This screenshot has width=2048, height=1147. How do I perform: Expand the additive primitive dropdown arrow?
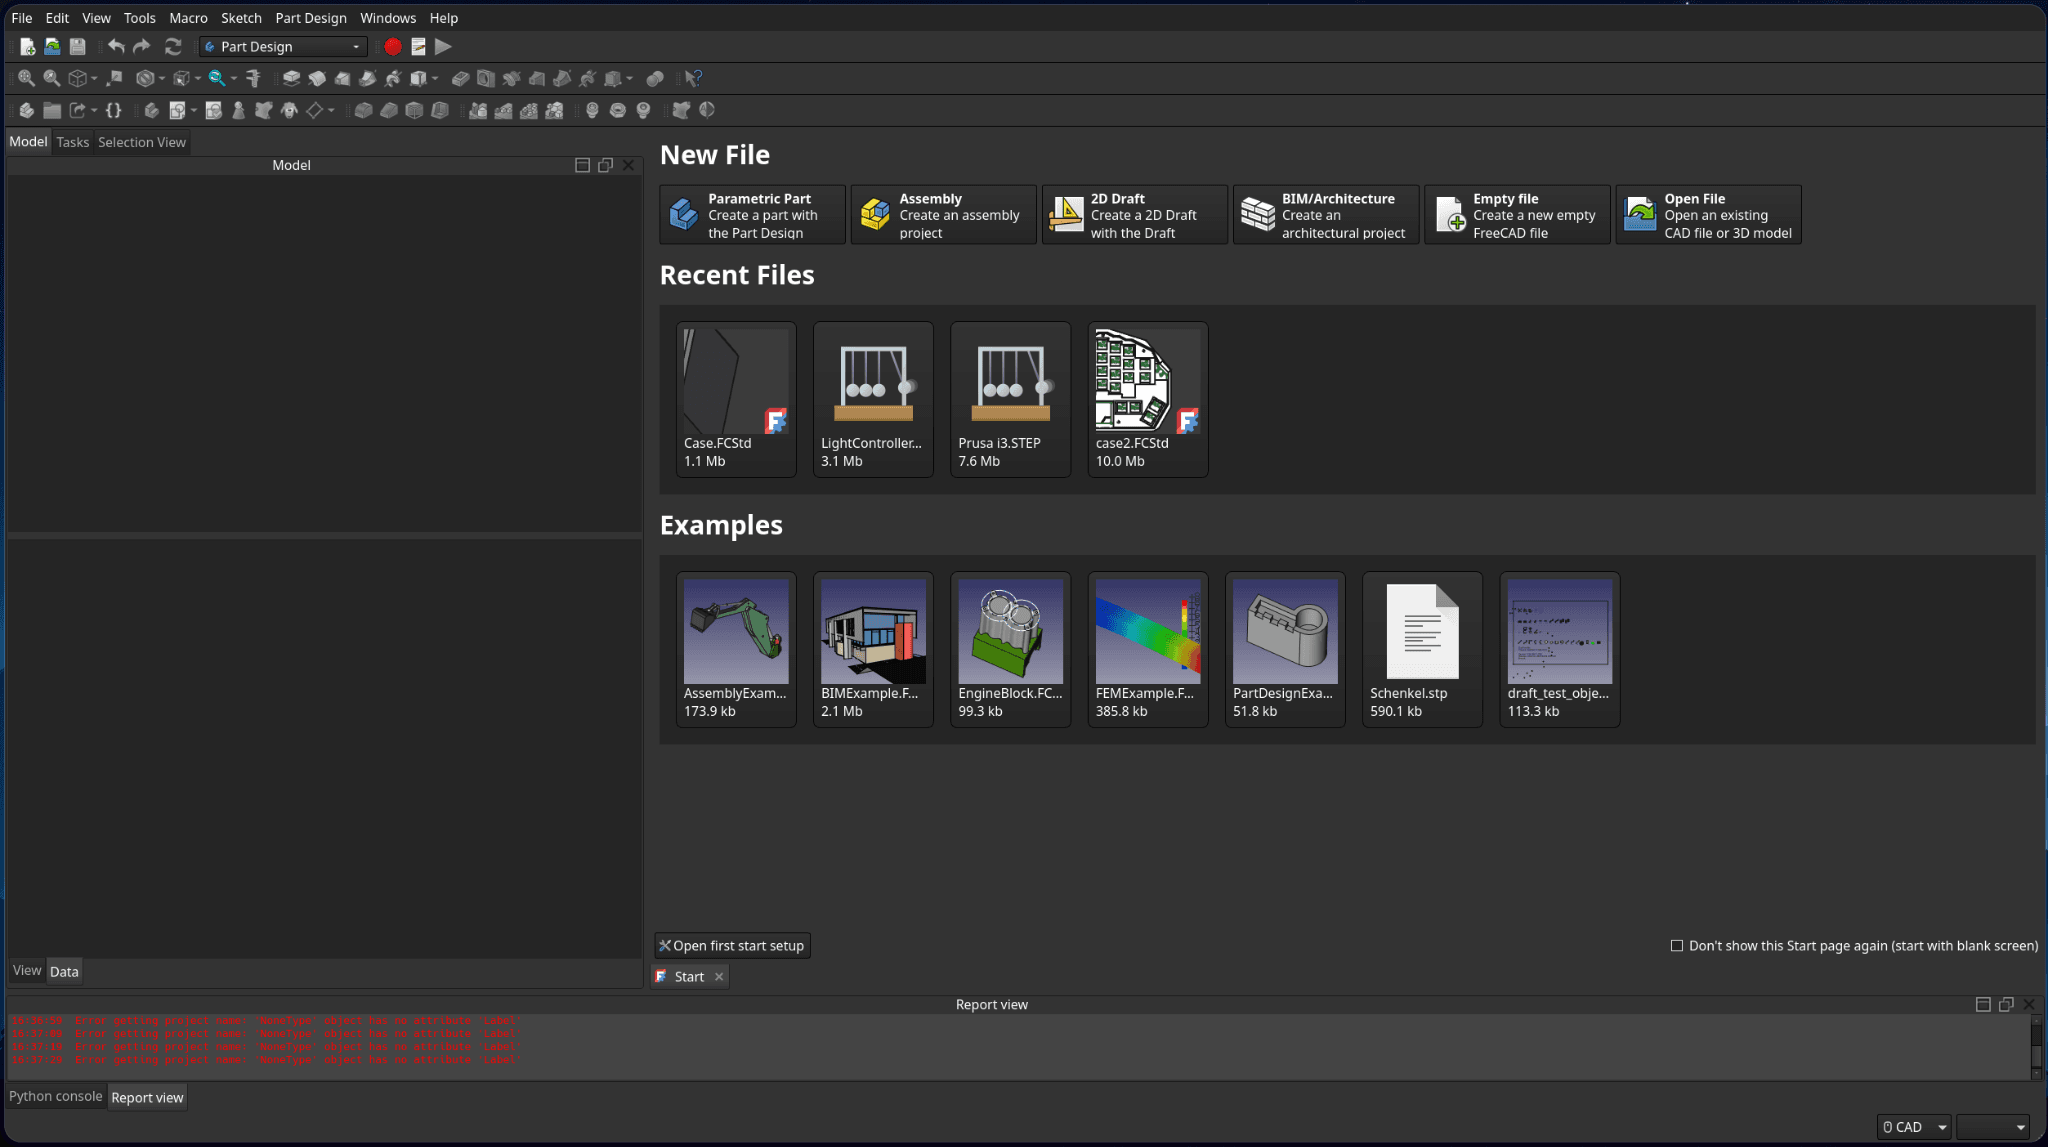[435, 78]
